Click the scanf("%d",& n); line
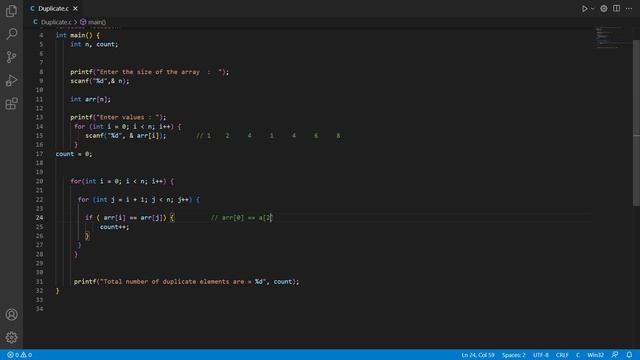640x360 pixels. click(x=100, y=81)
